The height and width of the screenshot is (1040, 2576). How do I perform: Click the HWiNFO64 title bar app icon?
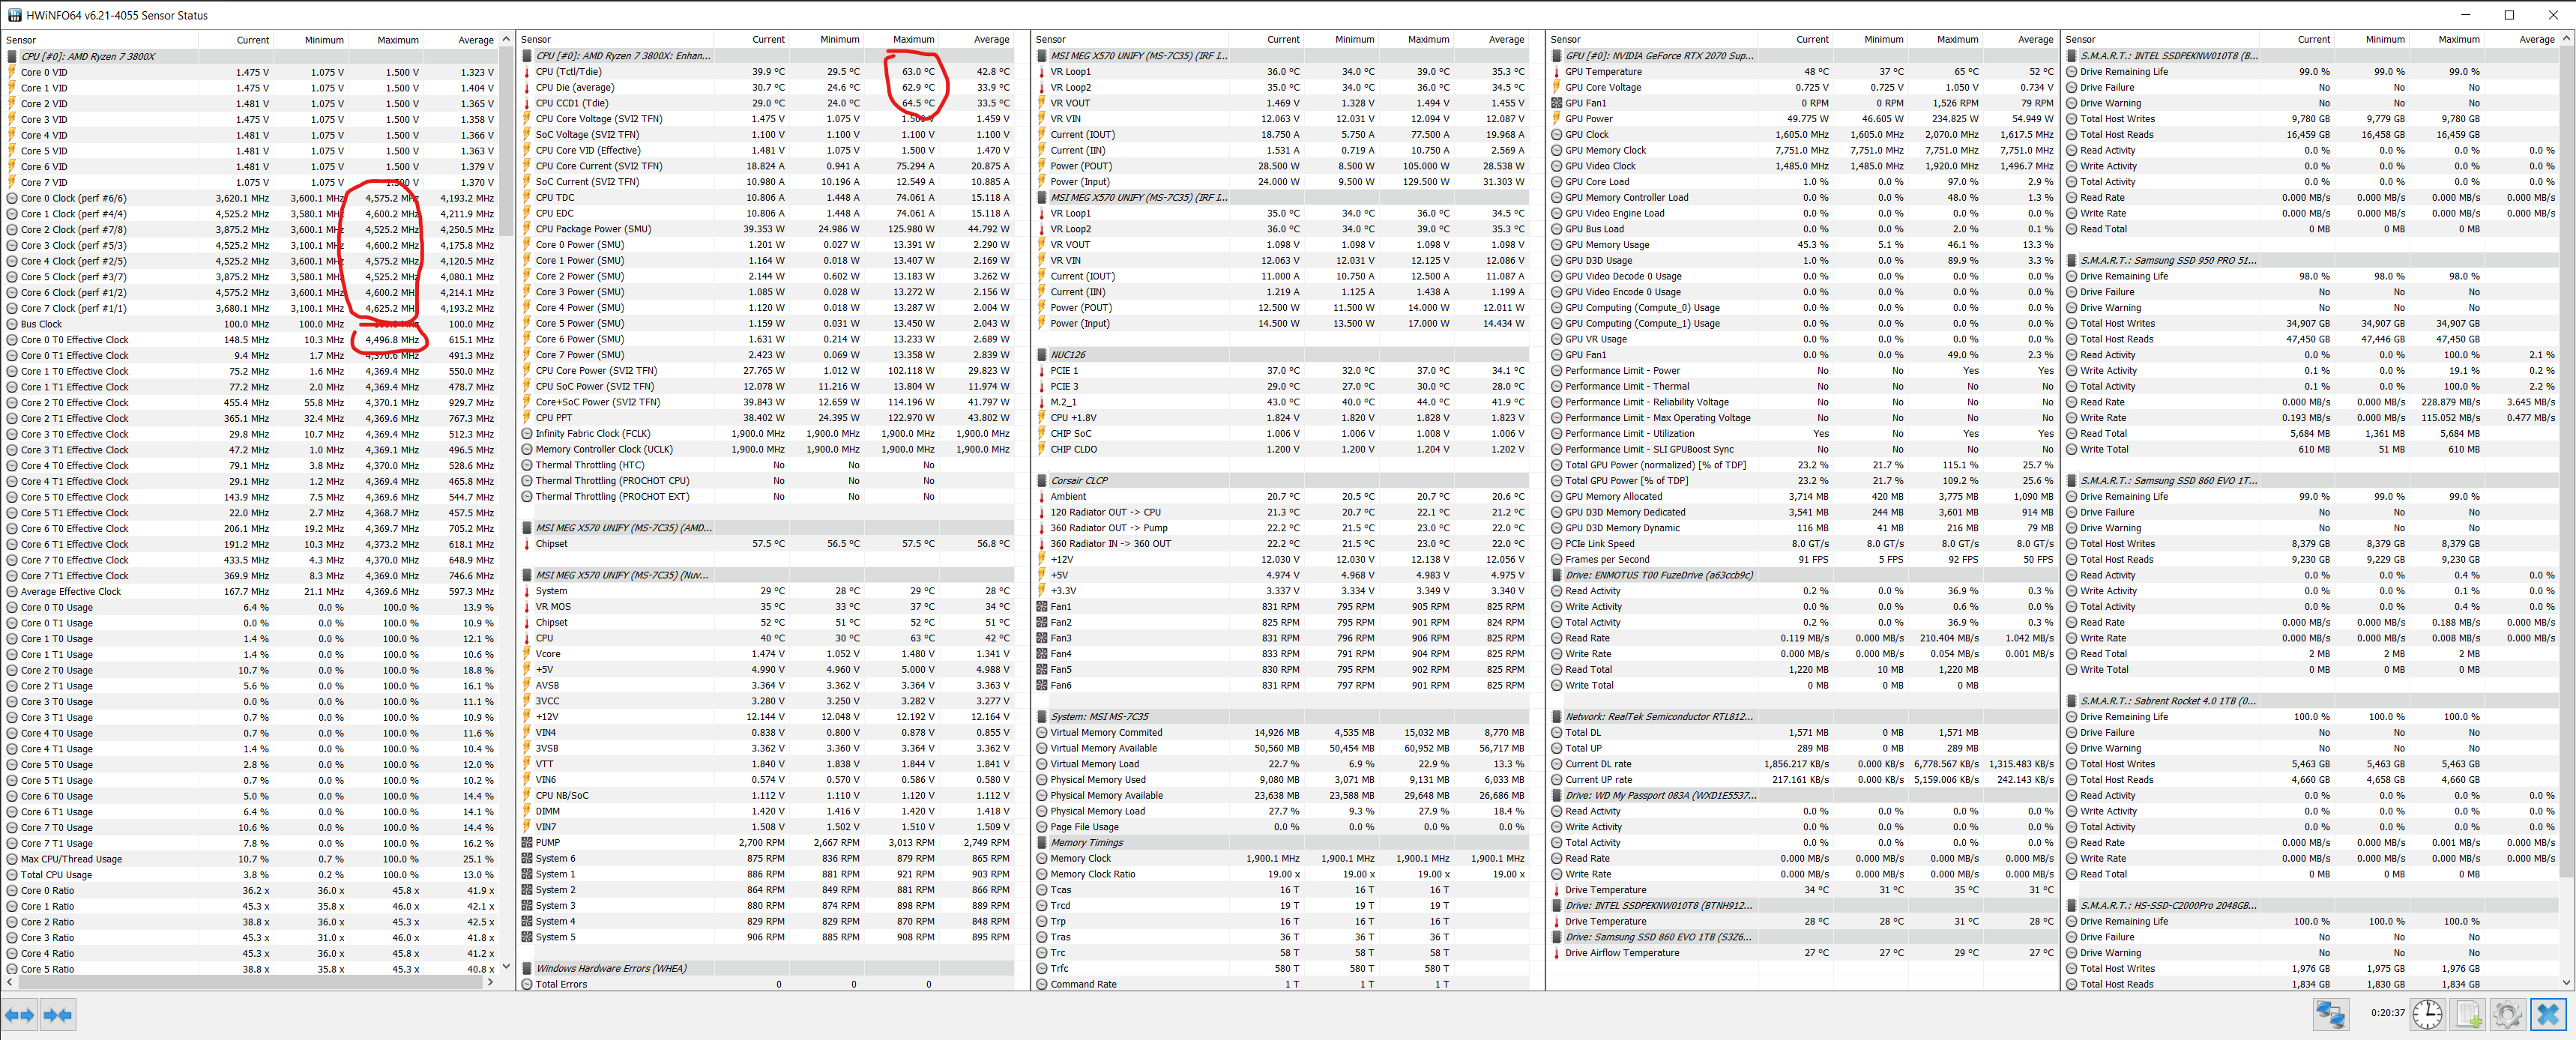pyautogui.click(x=14, y=15)
